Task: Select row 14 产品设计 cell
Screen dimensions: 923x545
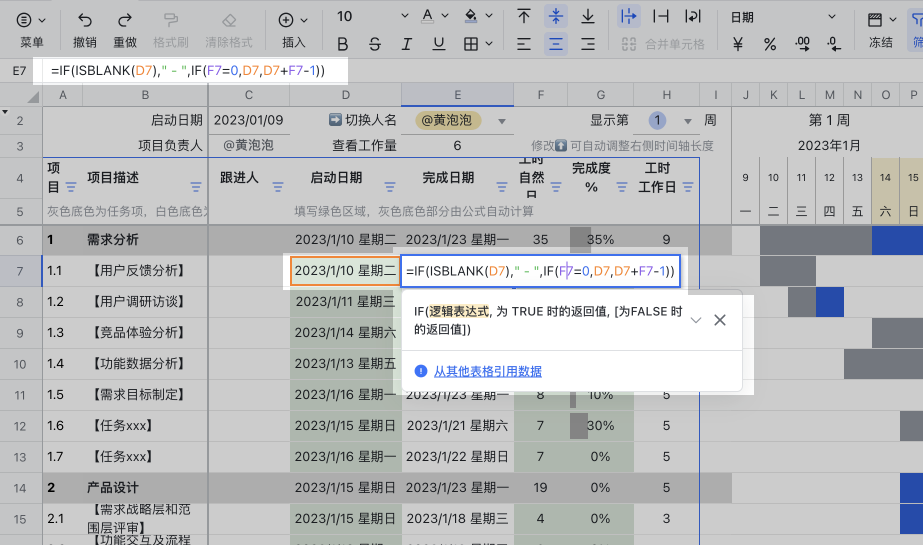Action: 146,487
